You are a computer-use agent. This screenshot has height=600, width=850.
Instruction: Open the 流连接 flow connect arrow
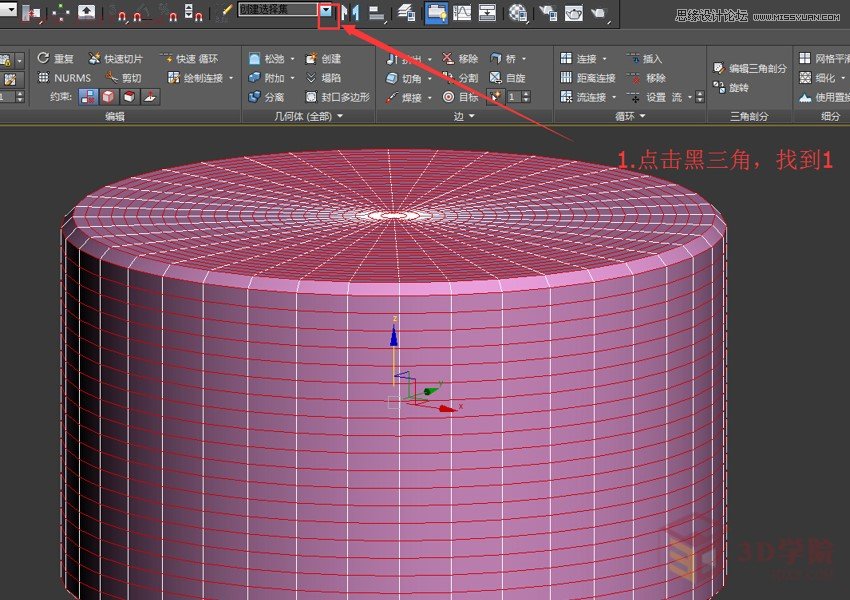click(x=614, y=98)
